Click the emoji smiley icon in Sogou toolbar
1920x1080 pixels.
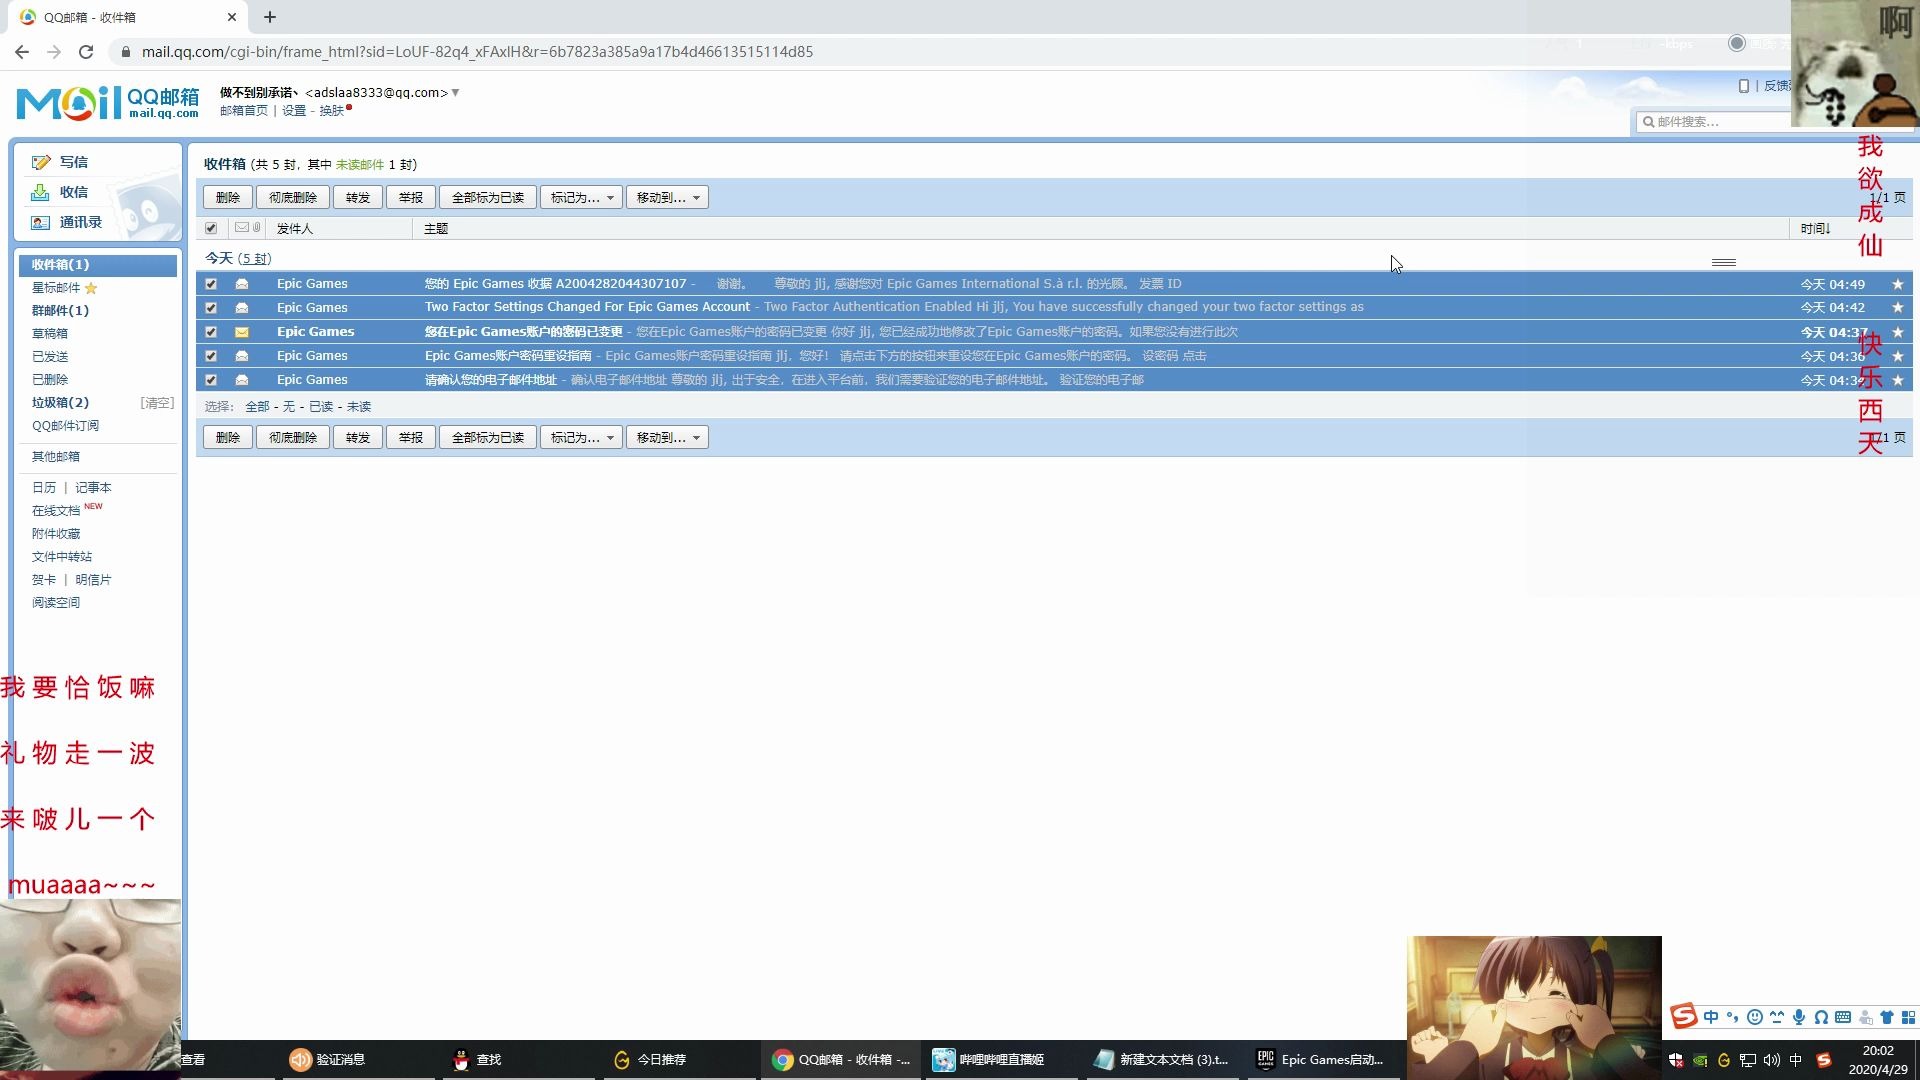[1755, 1017]
